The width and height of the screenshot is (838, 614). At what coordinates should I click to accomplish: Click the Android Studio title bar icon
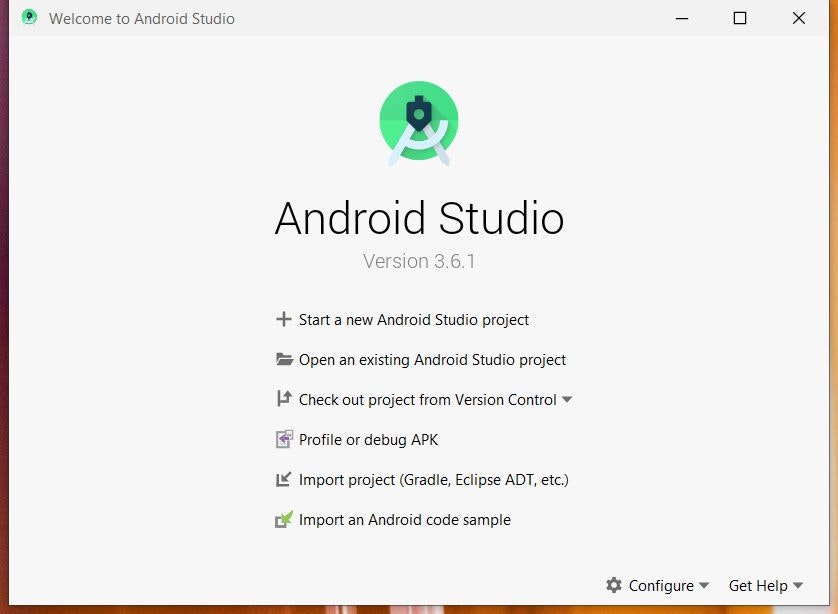29,18
